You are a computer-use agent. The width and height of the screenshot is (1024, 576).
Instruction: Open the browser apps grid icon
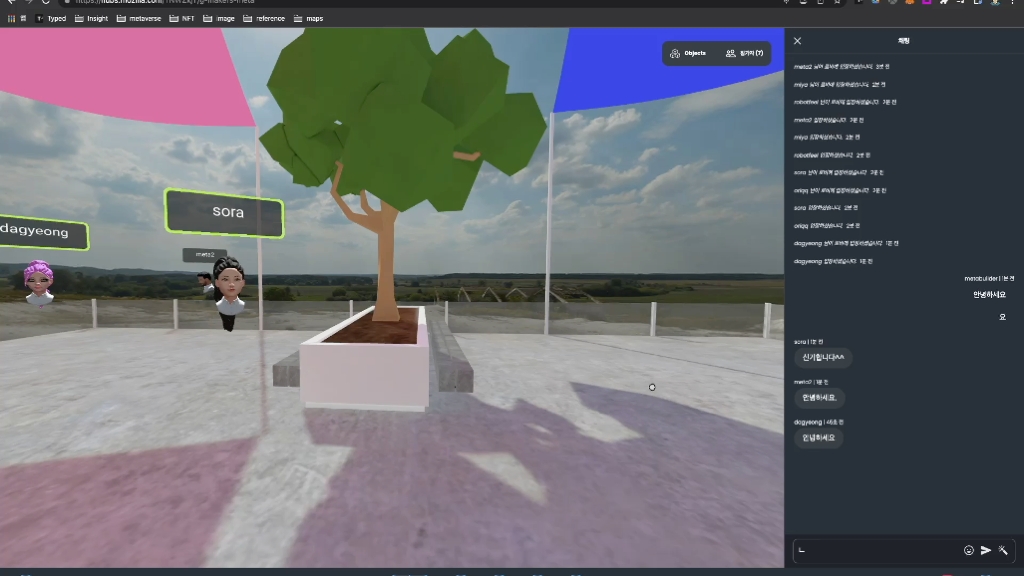click(12, 18)
